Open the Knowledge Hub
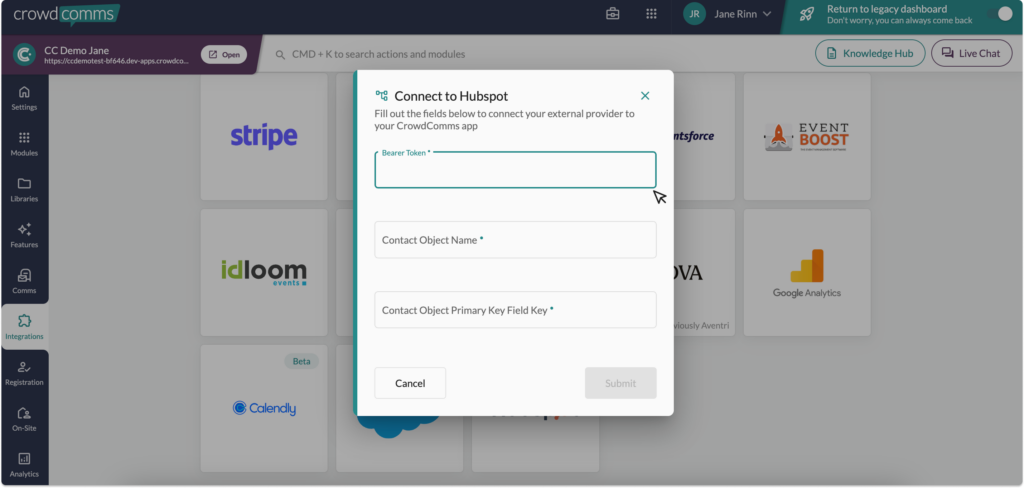This screenshot has height=488, width=1024. pos(869,54)
